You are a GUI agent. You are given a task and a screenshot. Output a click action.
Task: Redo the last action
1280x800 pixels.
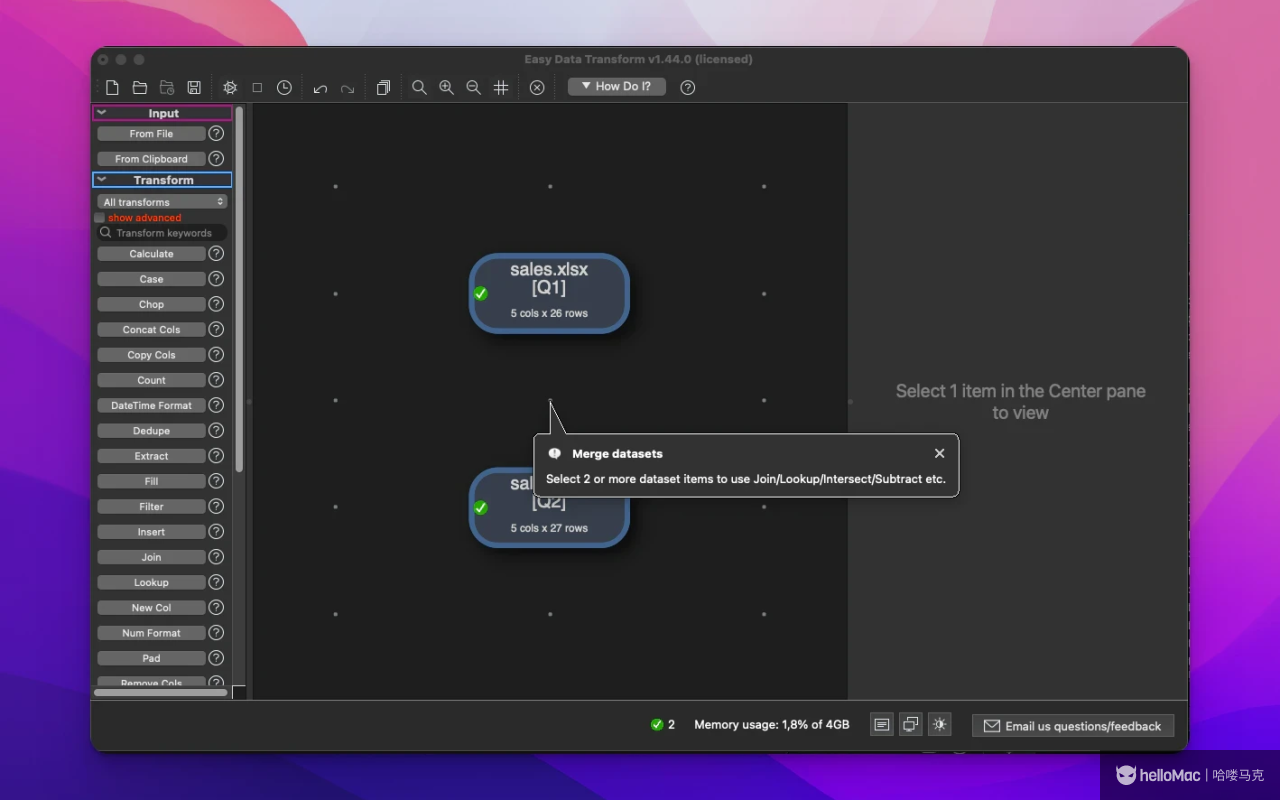pyautogui.click(x=347, y=88)
